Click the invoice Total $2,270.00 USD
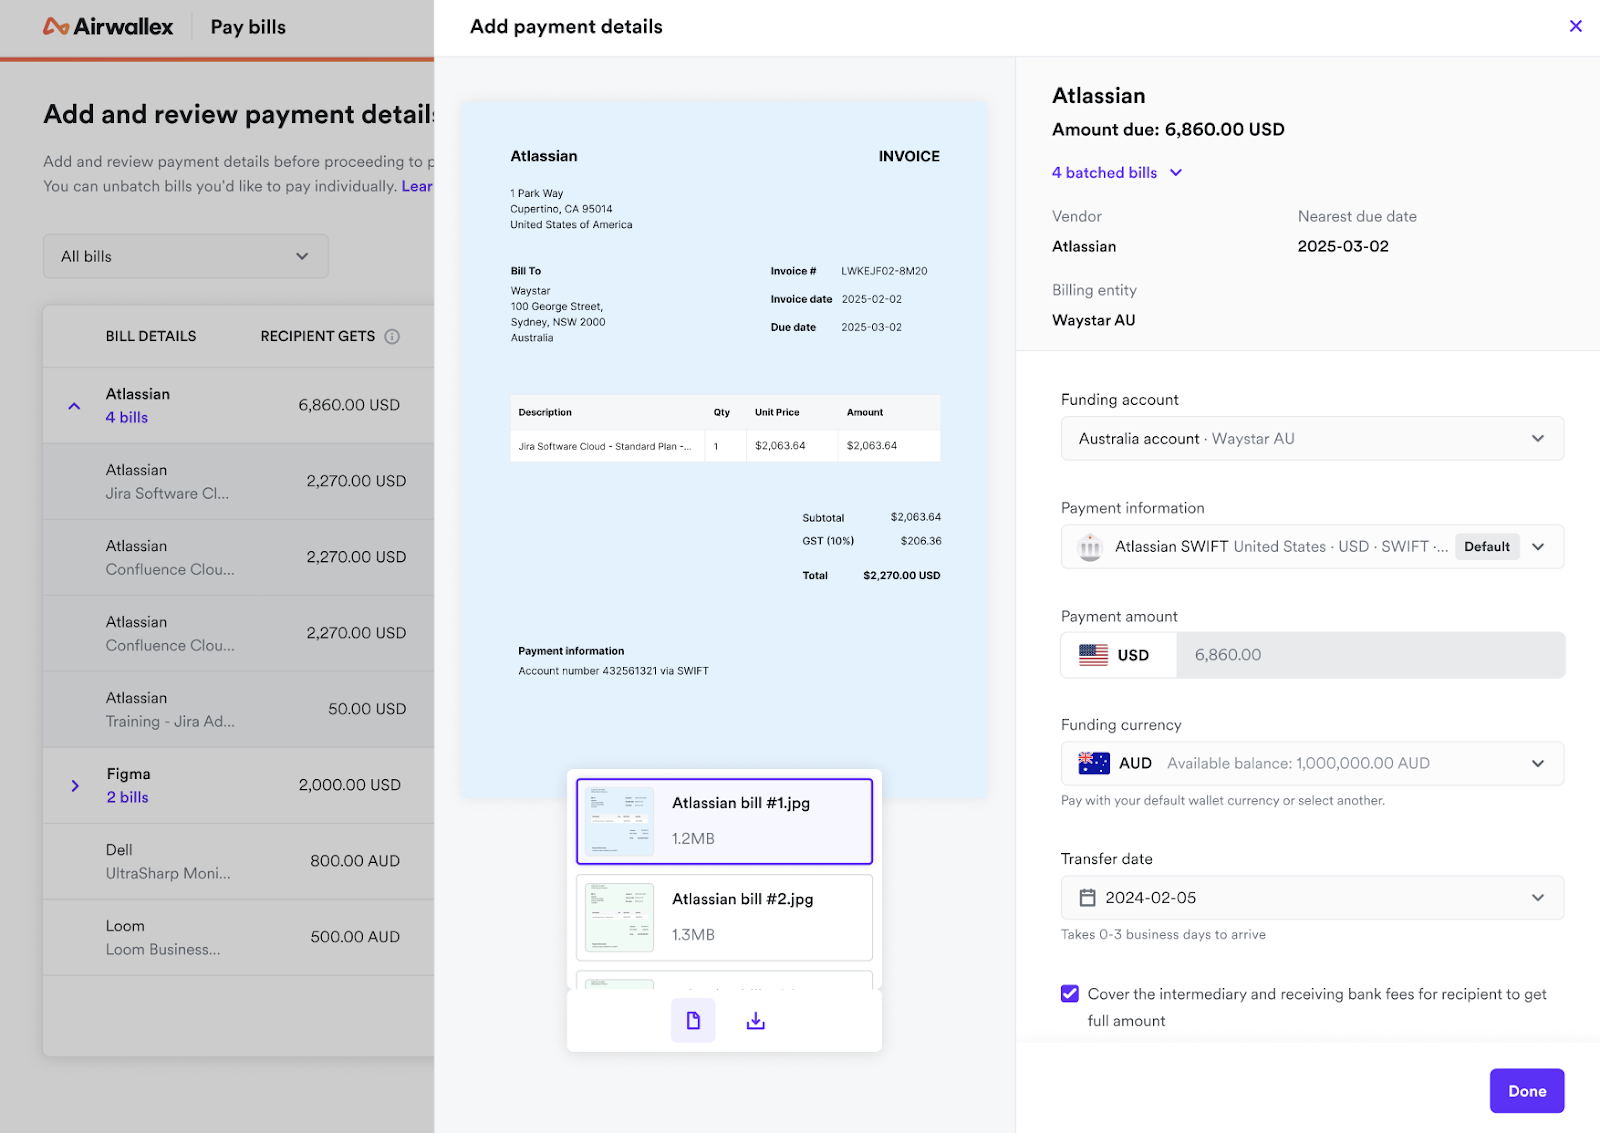This screenshot has height=1133, width=1600. coord(871,576)
